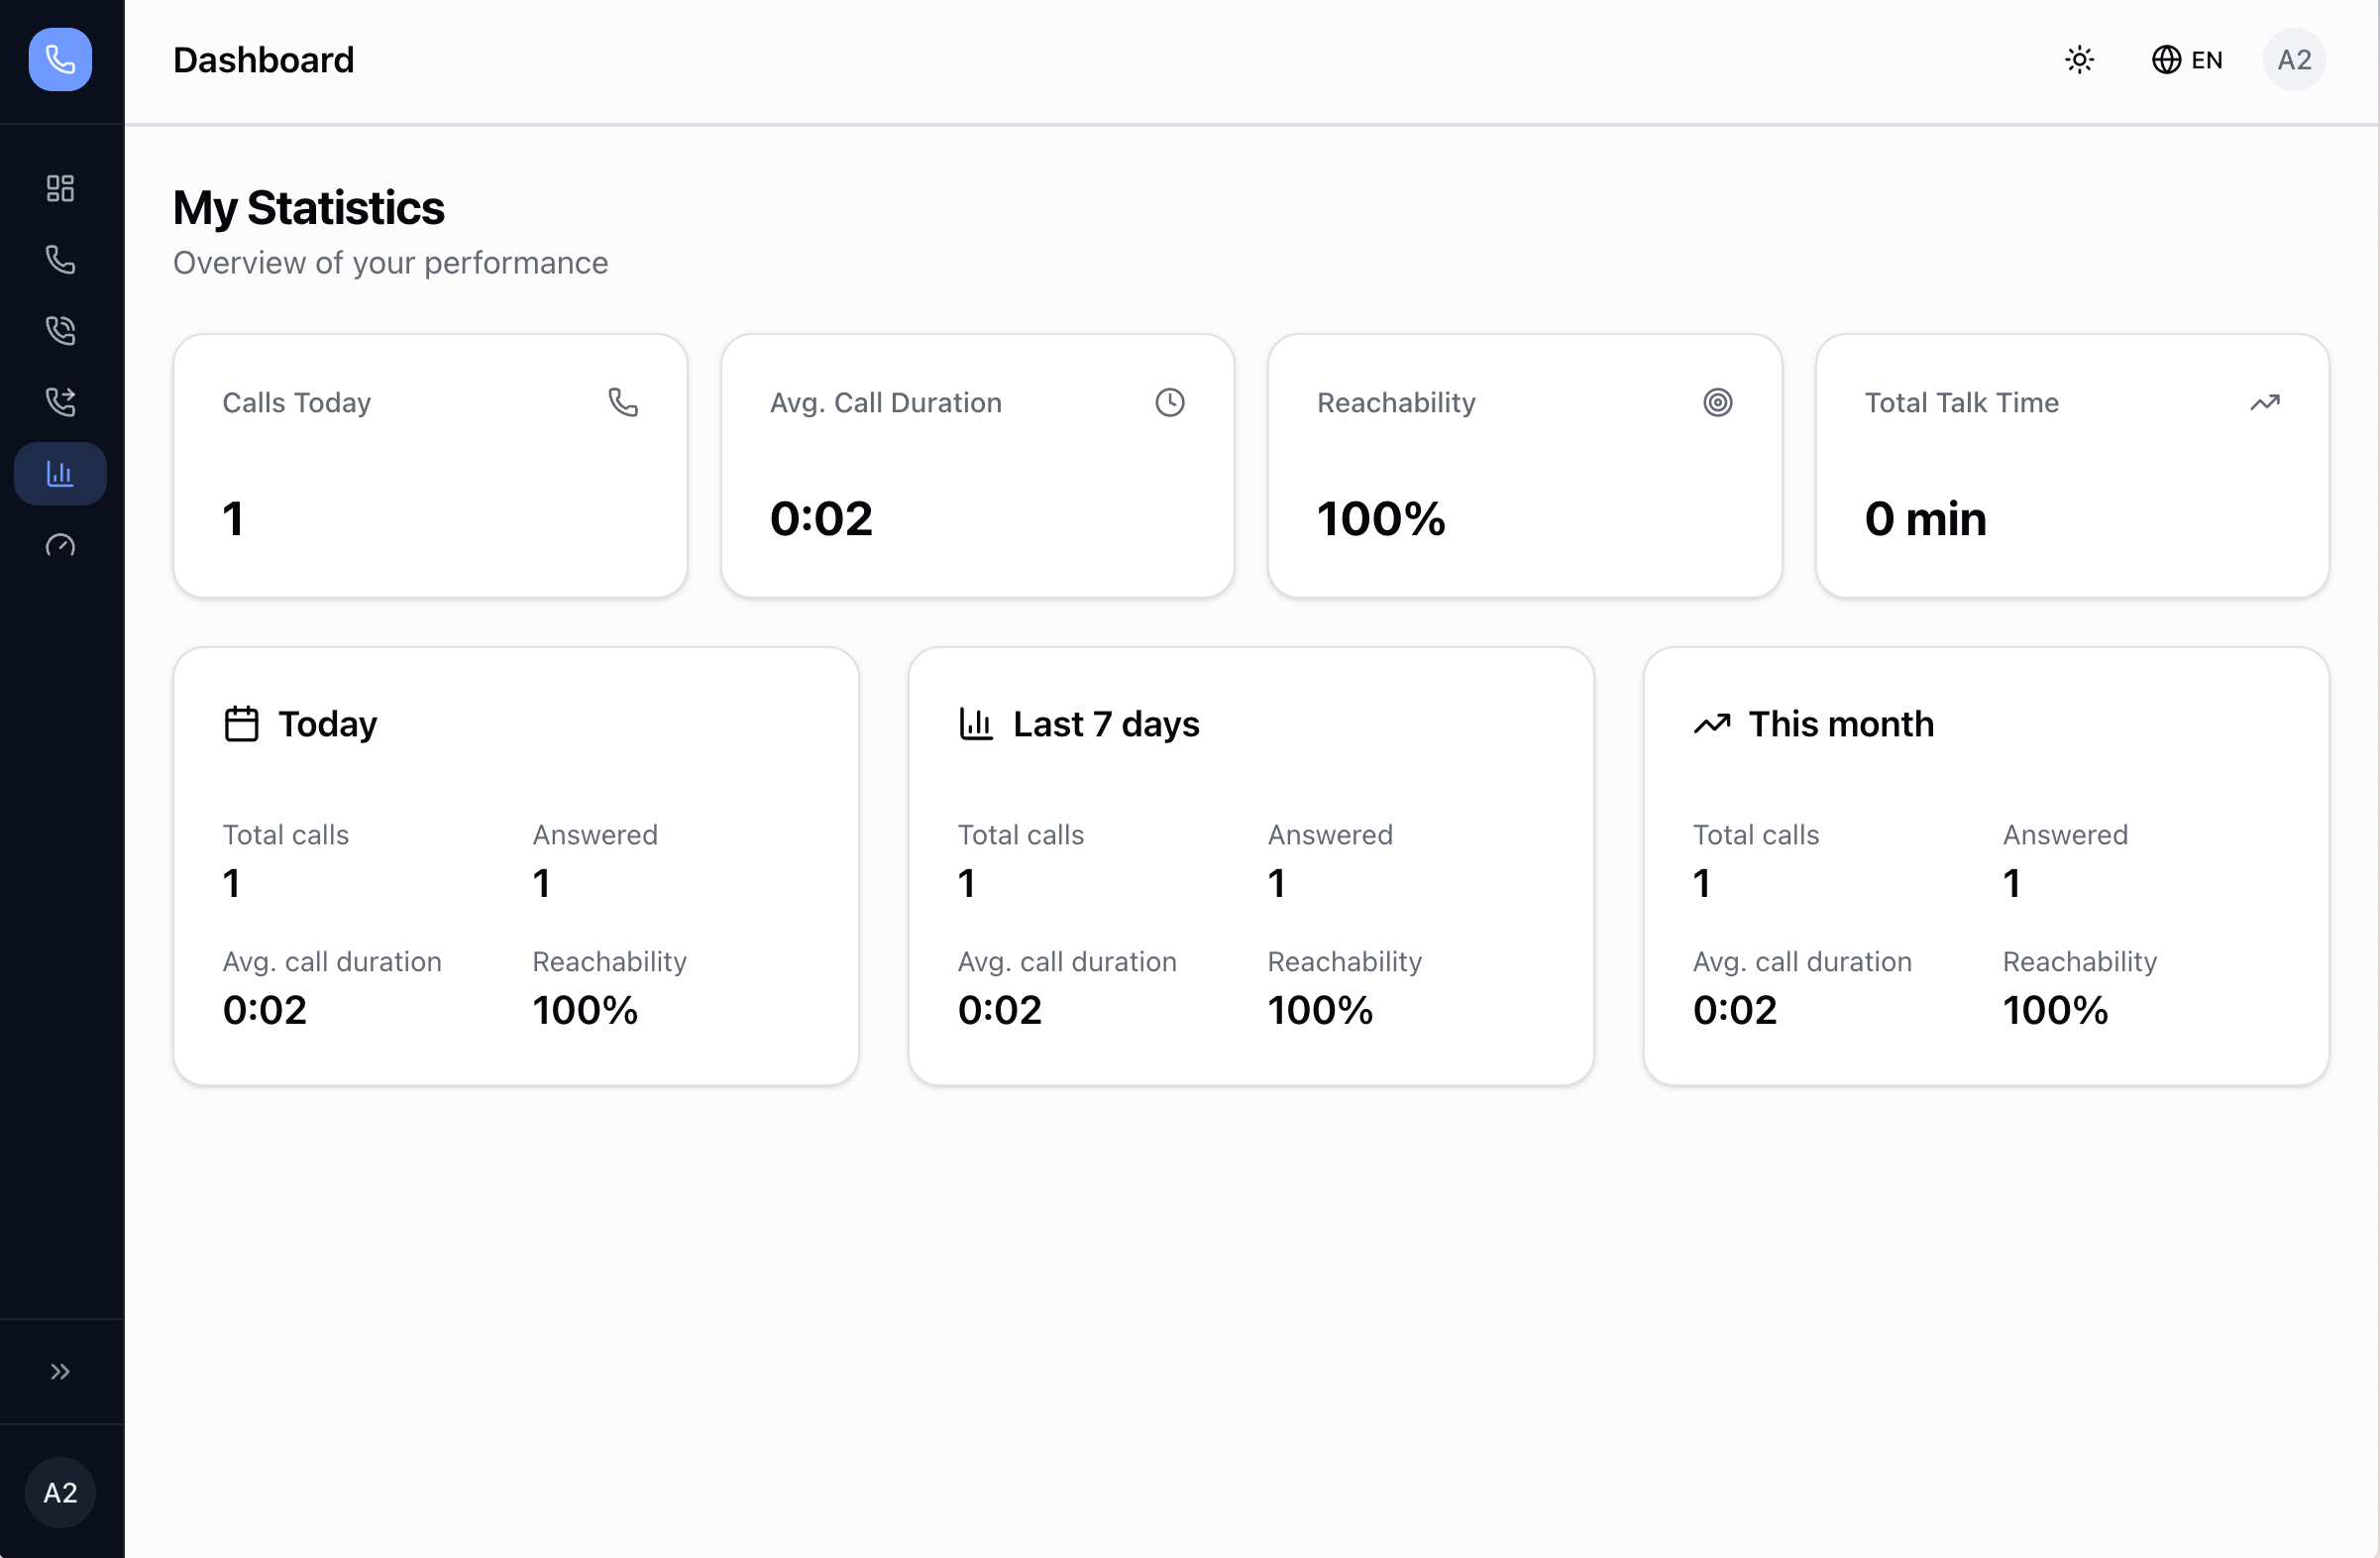Select the statistics bar chart sidebar icon
Viewport: 2380px width, 1558px height.
[x=60, y=474]
